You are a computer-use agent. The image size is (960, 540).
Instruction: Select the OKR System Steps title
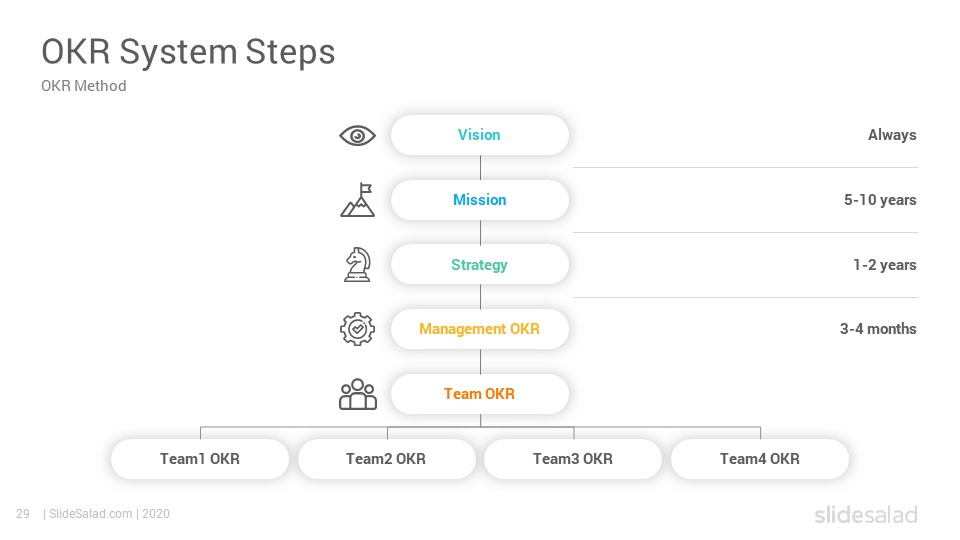point(188,51)
